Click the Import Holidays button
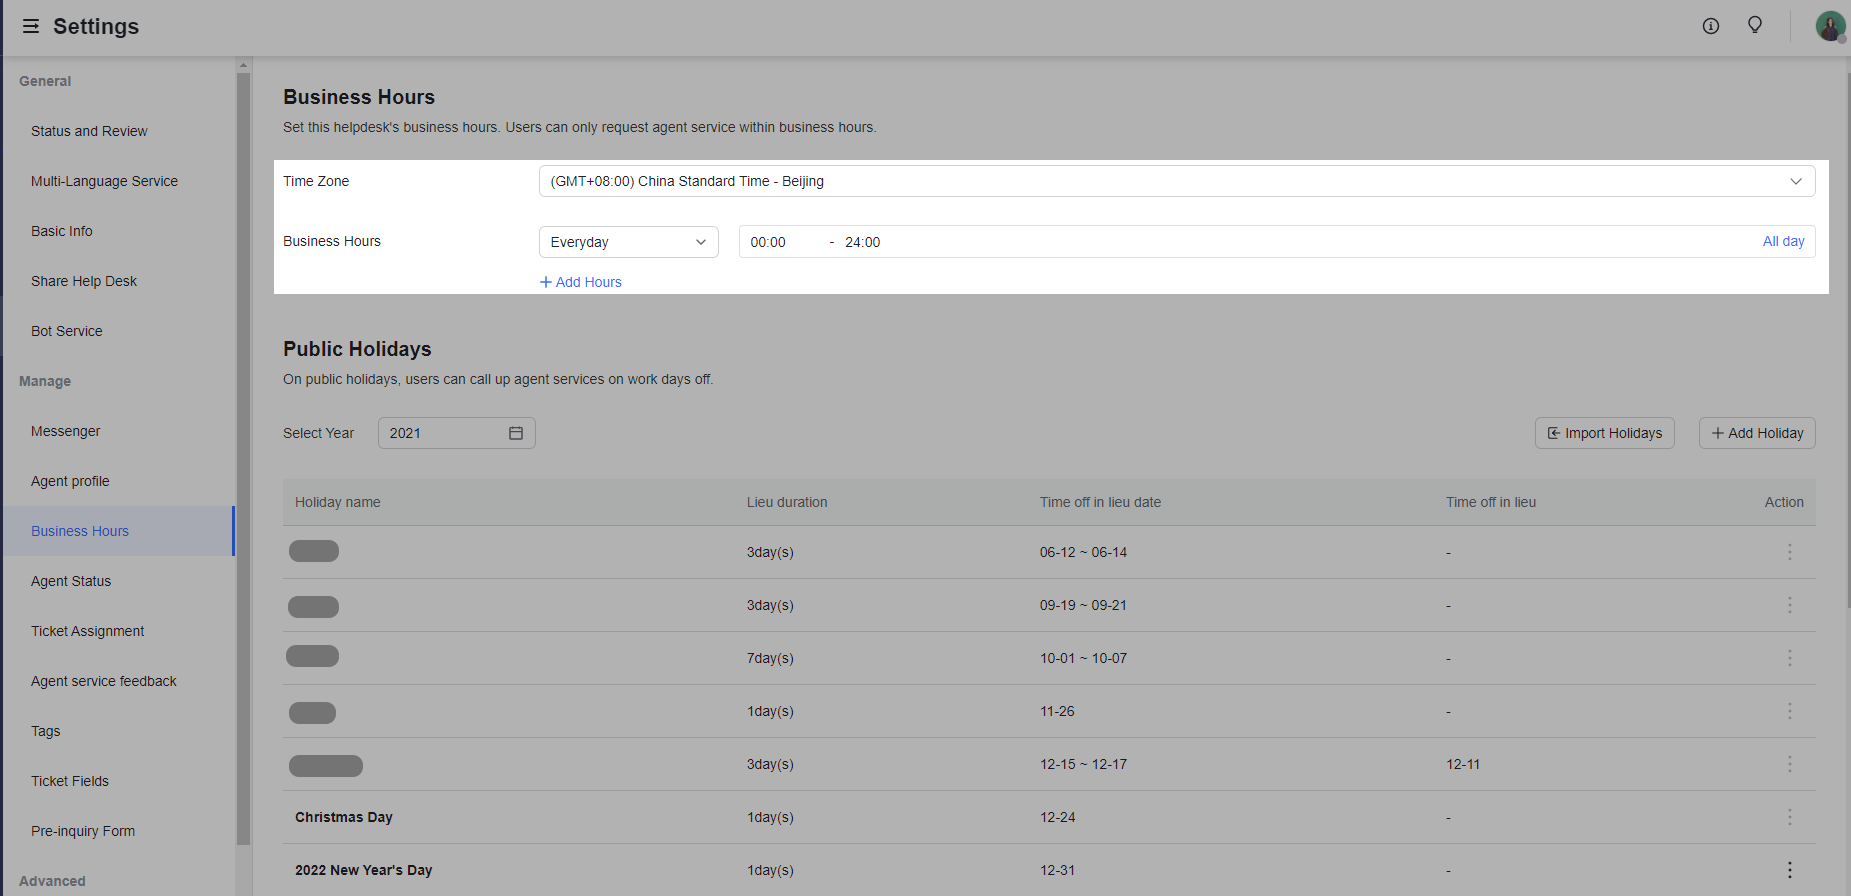This screenshot has height=896, width=1851. click(1604, 433)
